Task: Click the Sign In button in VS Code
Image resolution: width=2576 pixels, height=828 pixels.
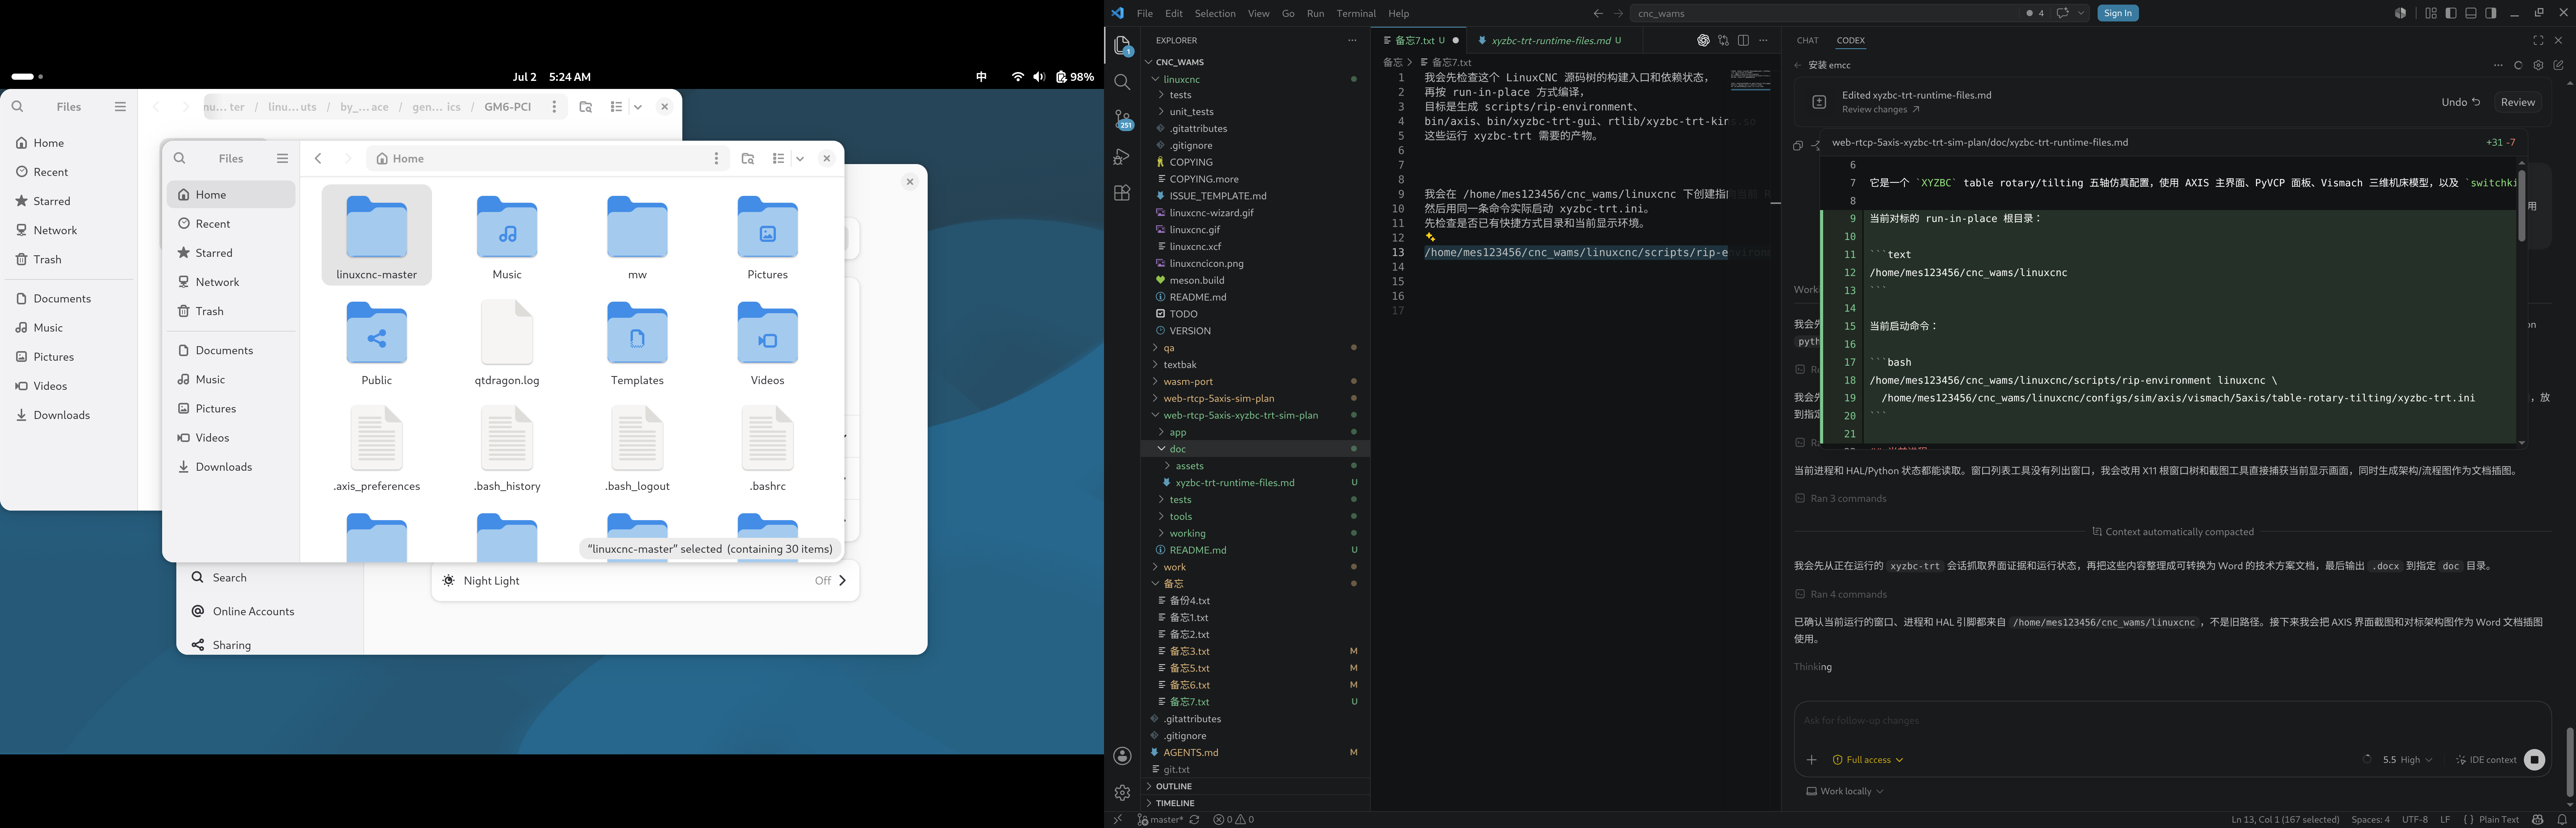Action: 2118,13
